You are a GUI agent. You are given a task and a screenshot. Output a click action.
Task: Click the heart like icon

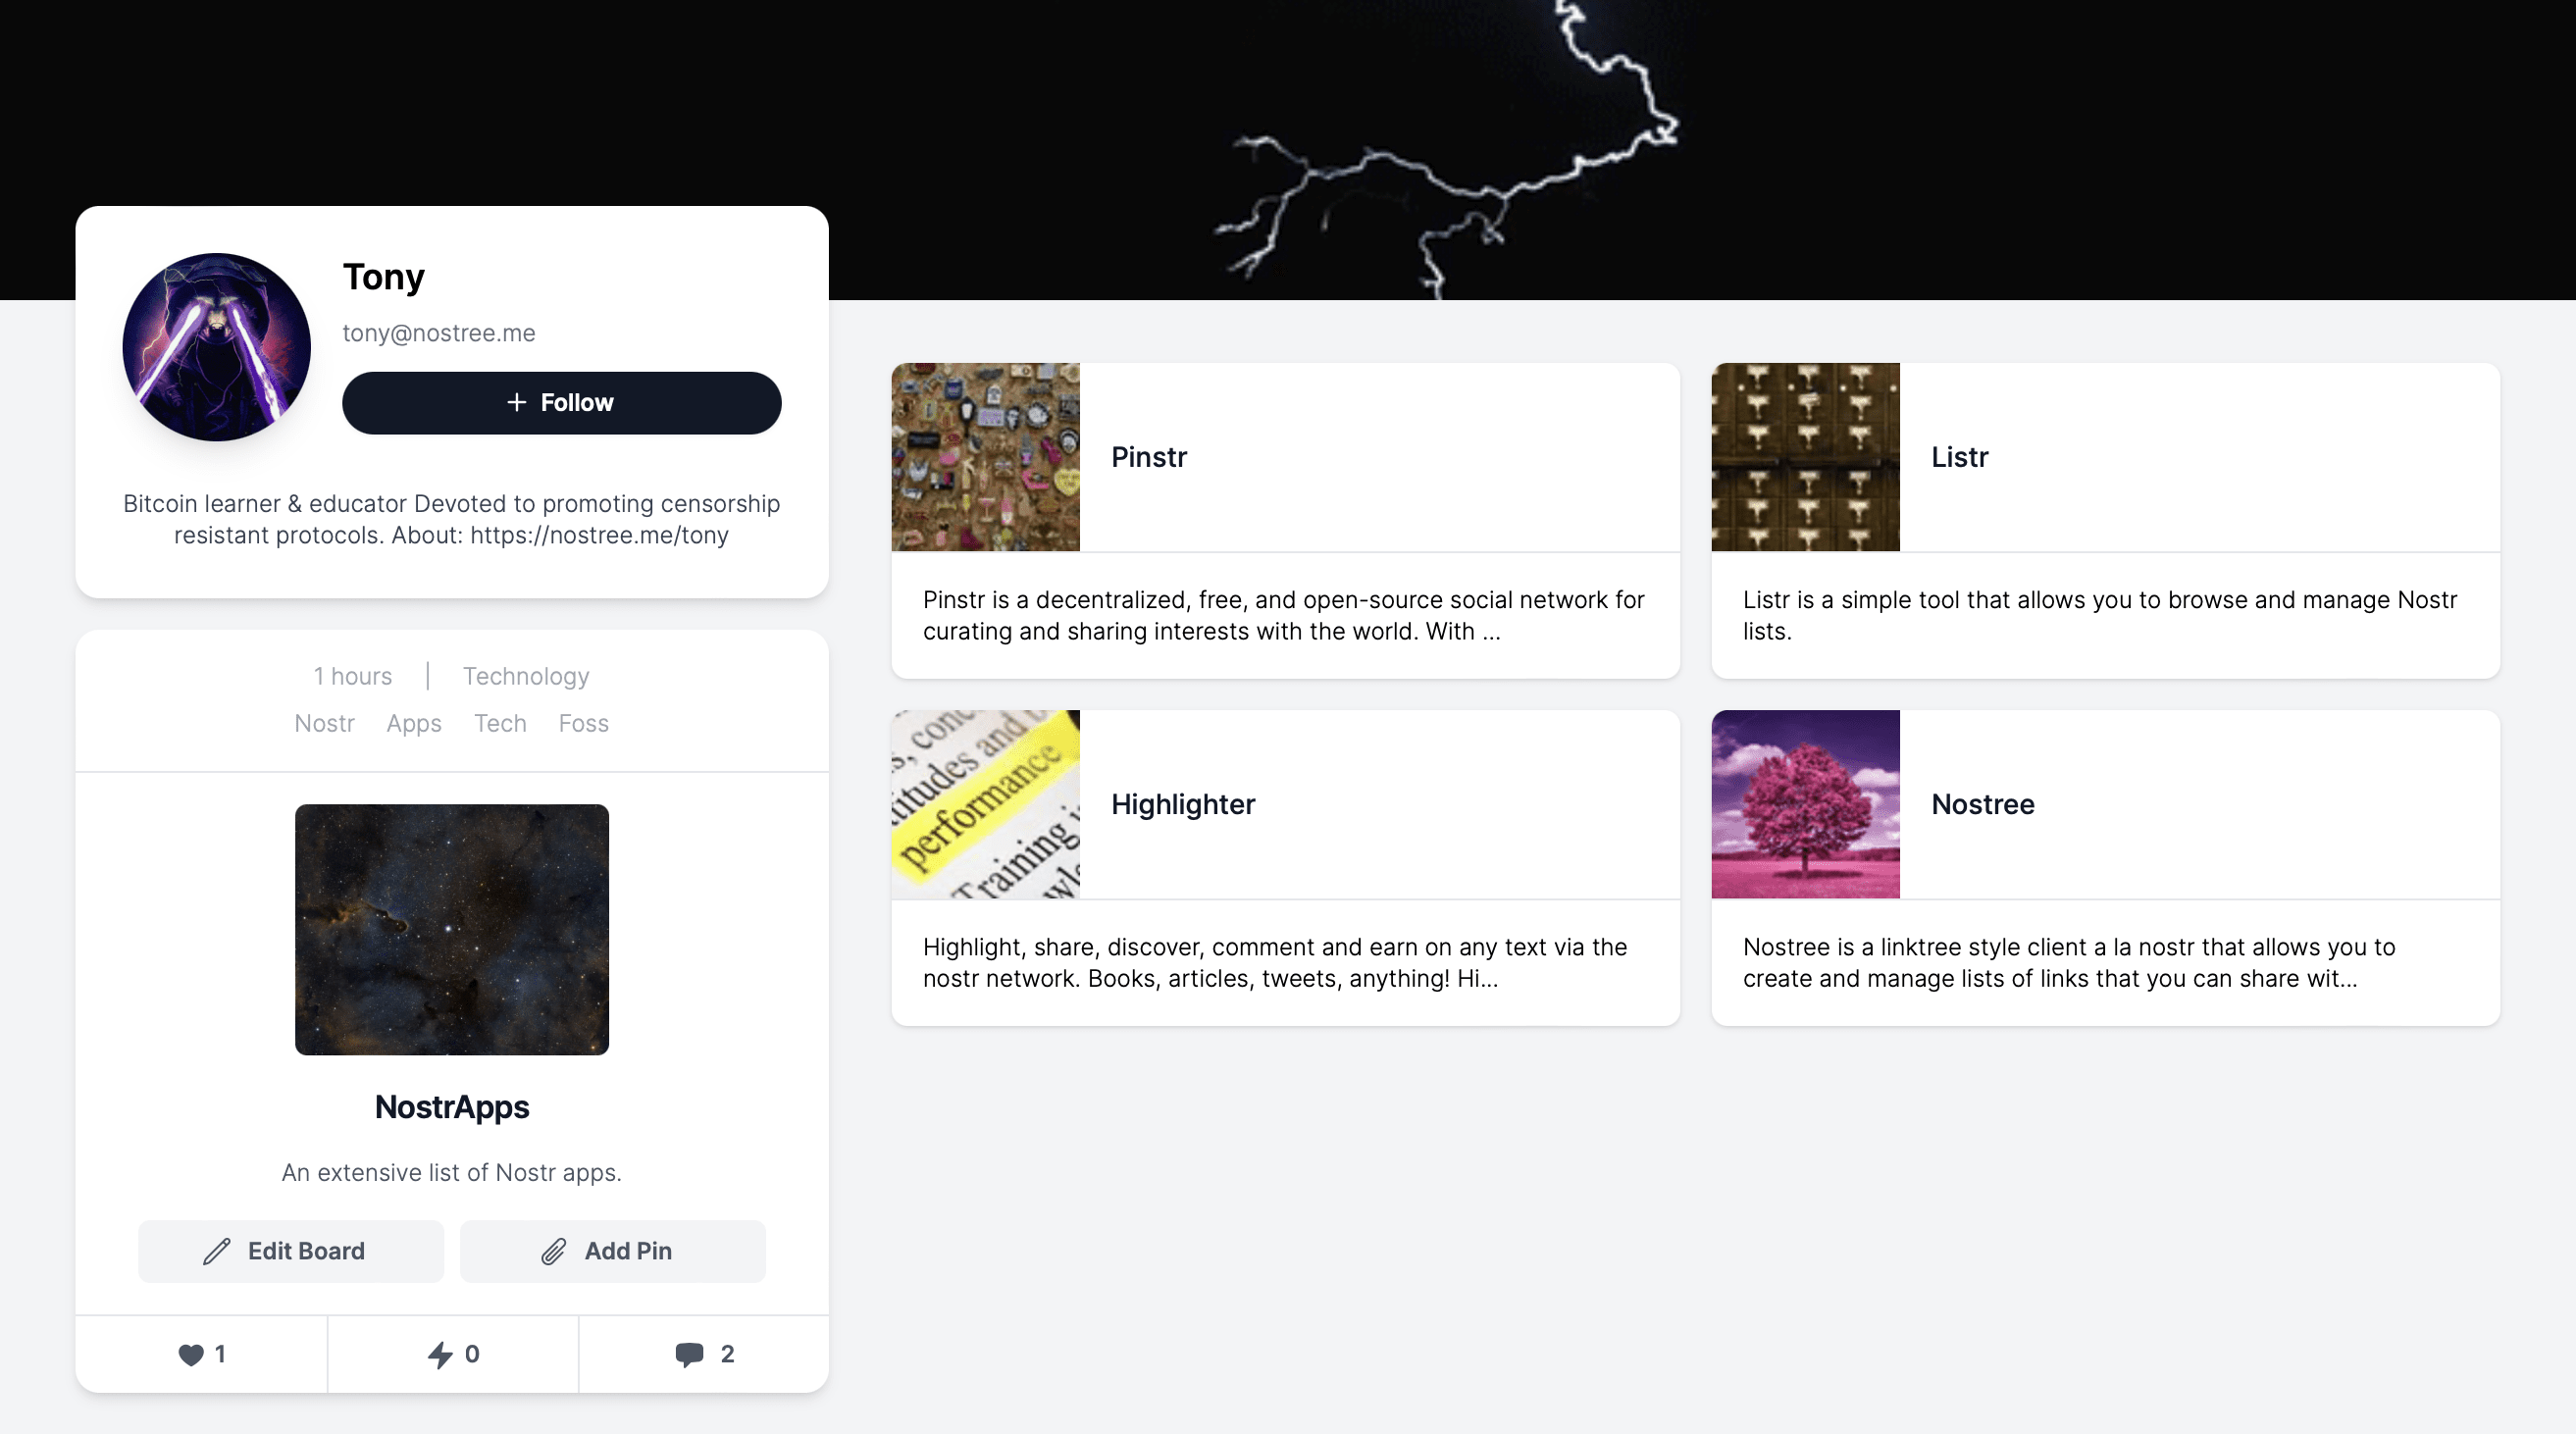click(x=190, y=1354)
